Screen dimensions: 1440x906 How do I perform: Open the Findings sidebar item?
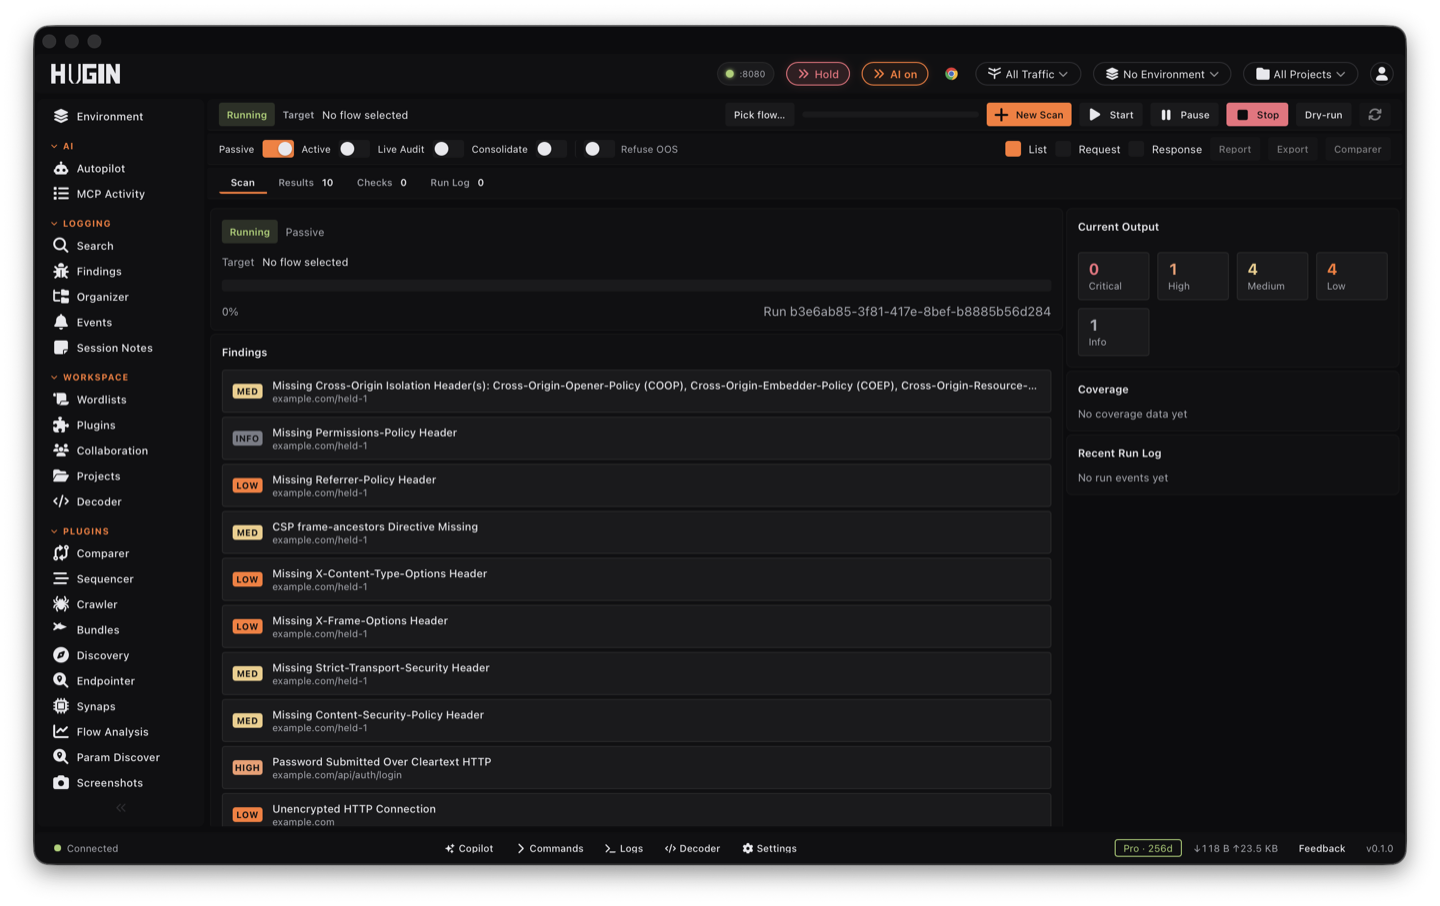tap(87, 271)
